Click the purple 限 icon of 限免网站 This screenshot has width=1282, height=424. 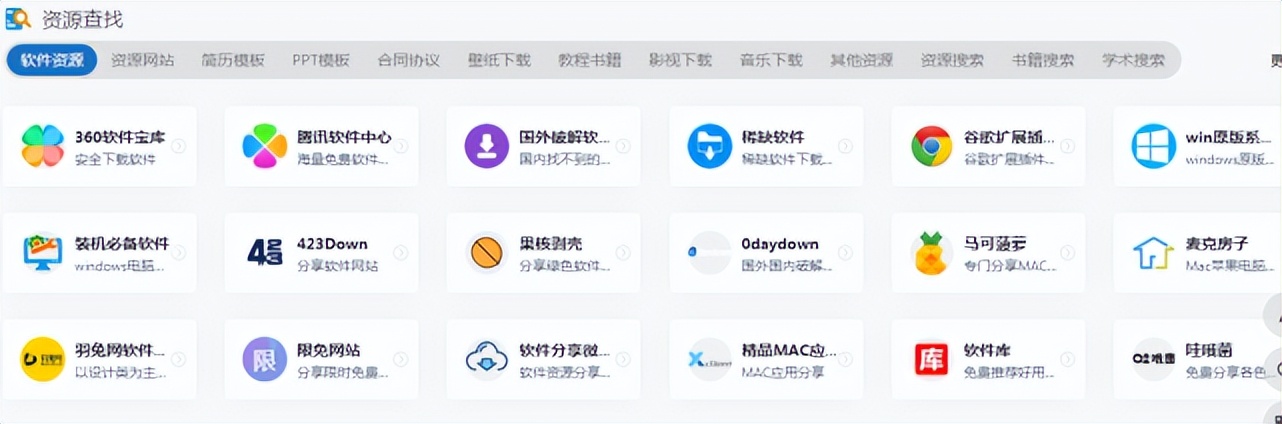tap(265, 359)
